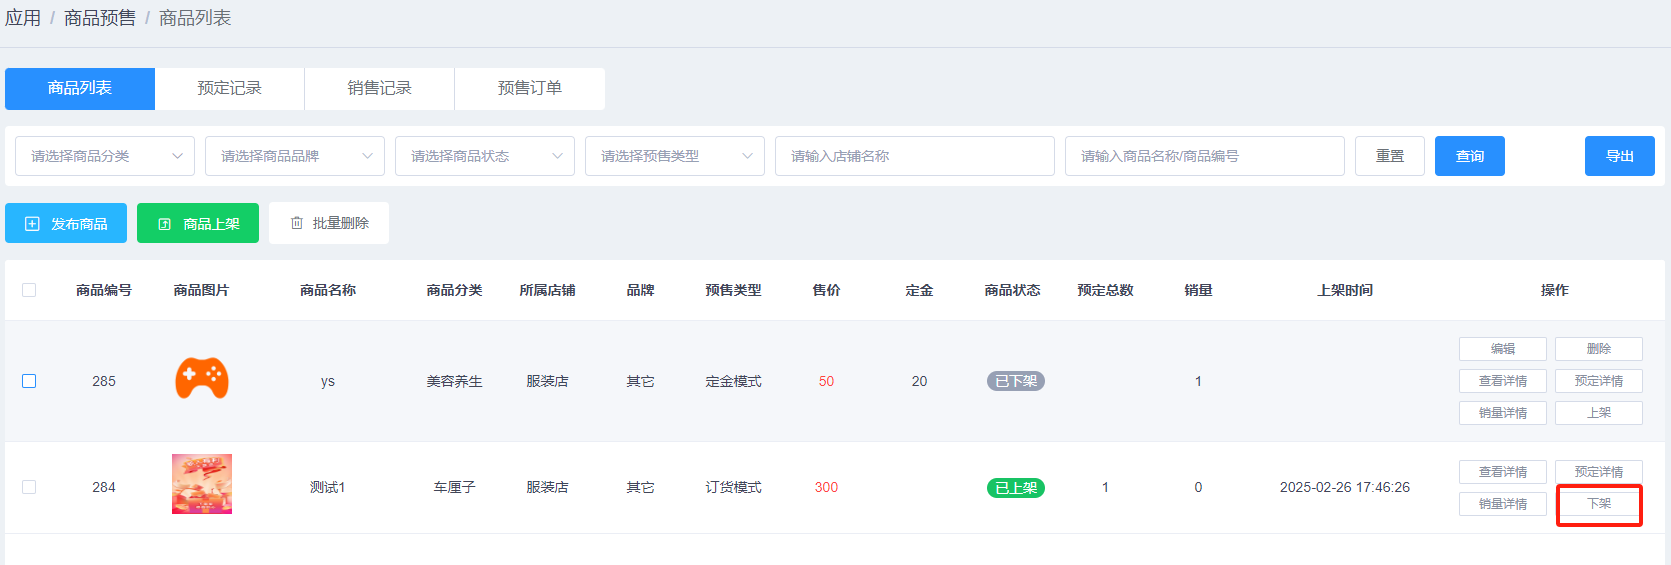Click the green 已上架 status badge

(1015, 488)
